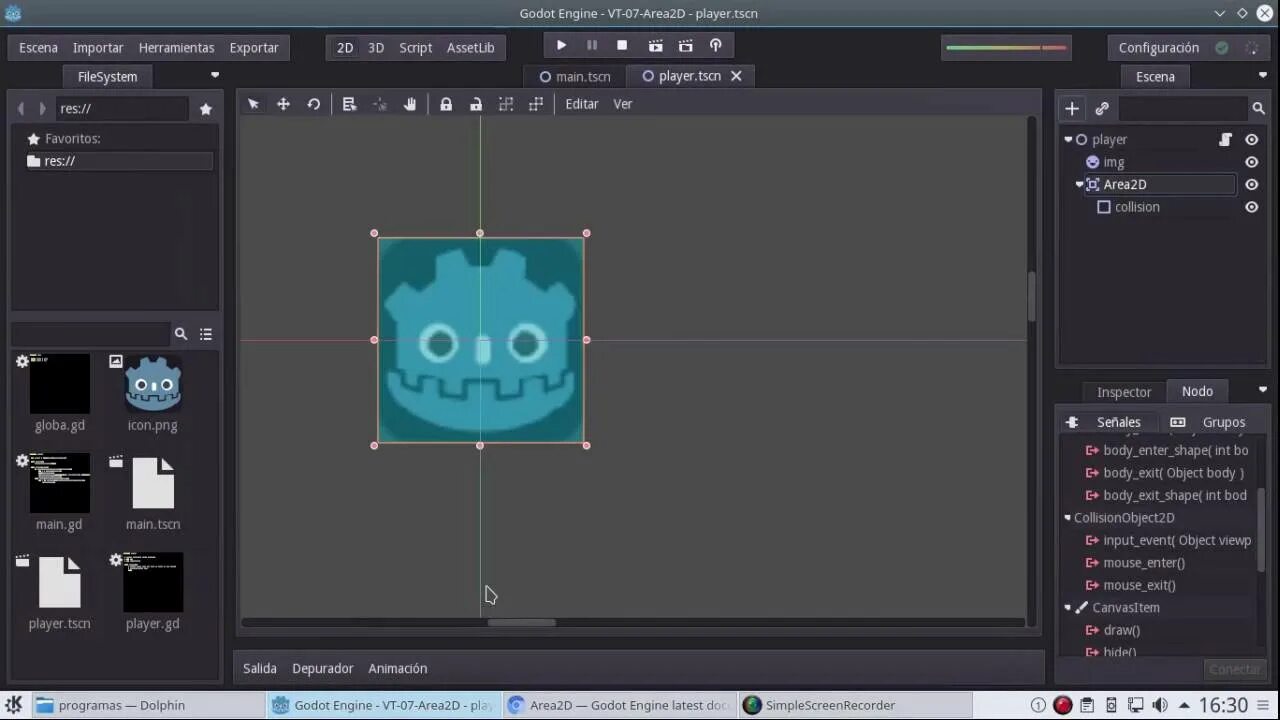
Task: Open the Herramientas menu
Action: tap(176, 48)
